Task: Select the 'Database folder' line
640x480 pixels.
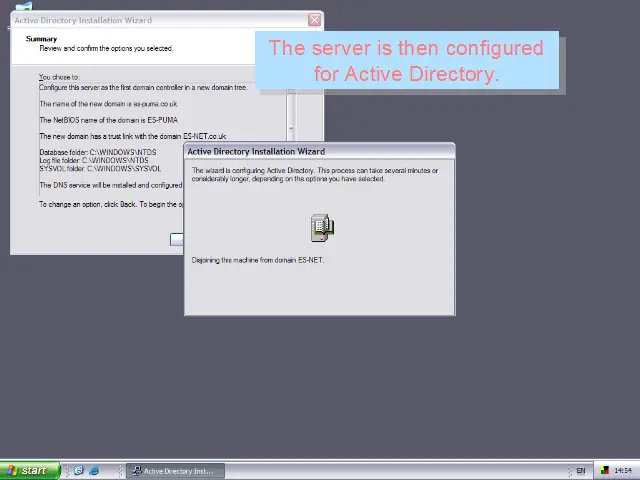Action: (x=98, y=152)
